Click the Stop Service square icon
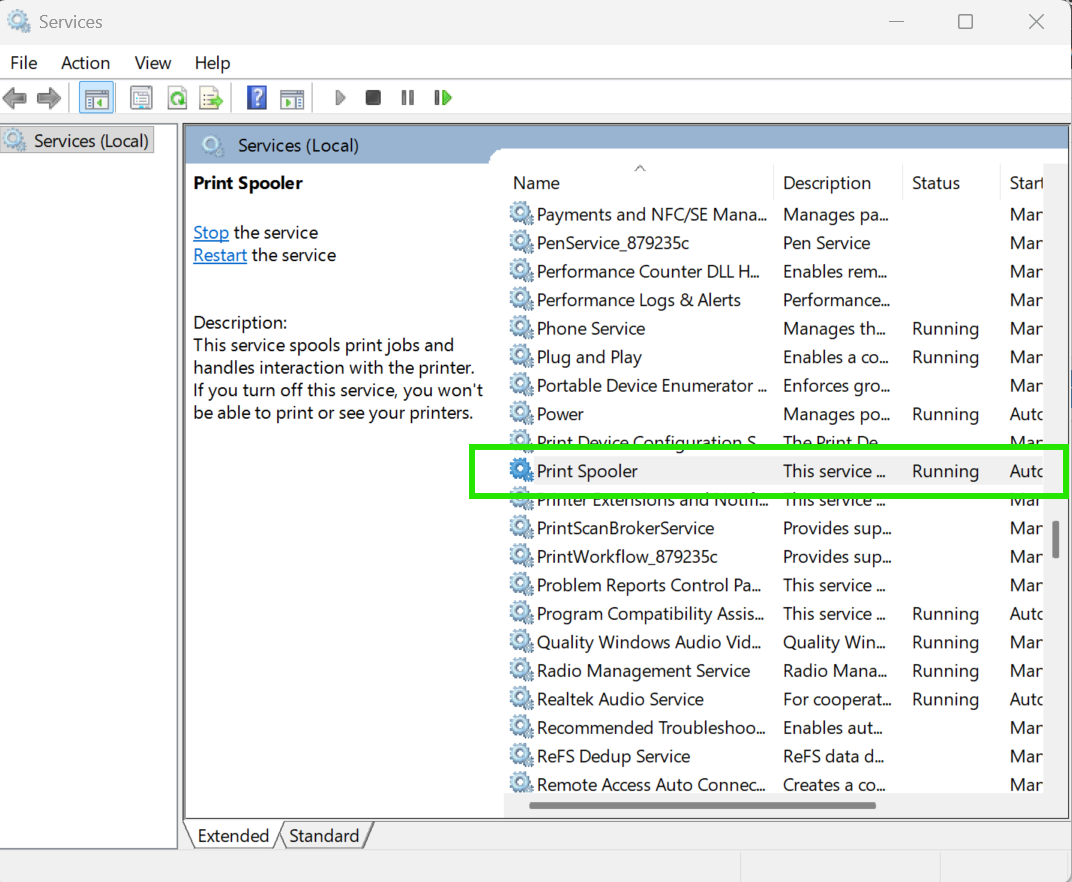 coord(373,98)
